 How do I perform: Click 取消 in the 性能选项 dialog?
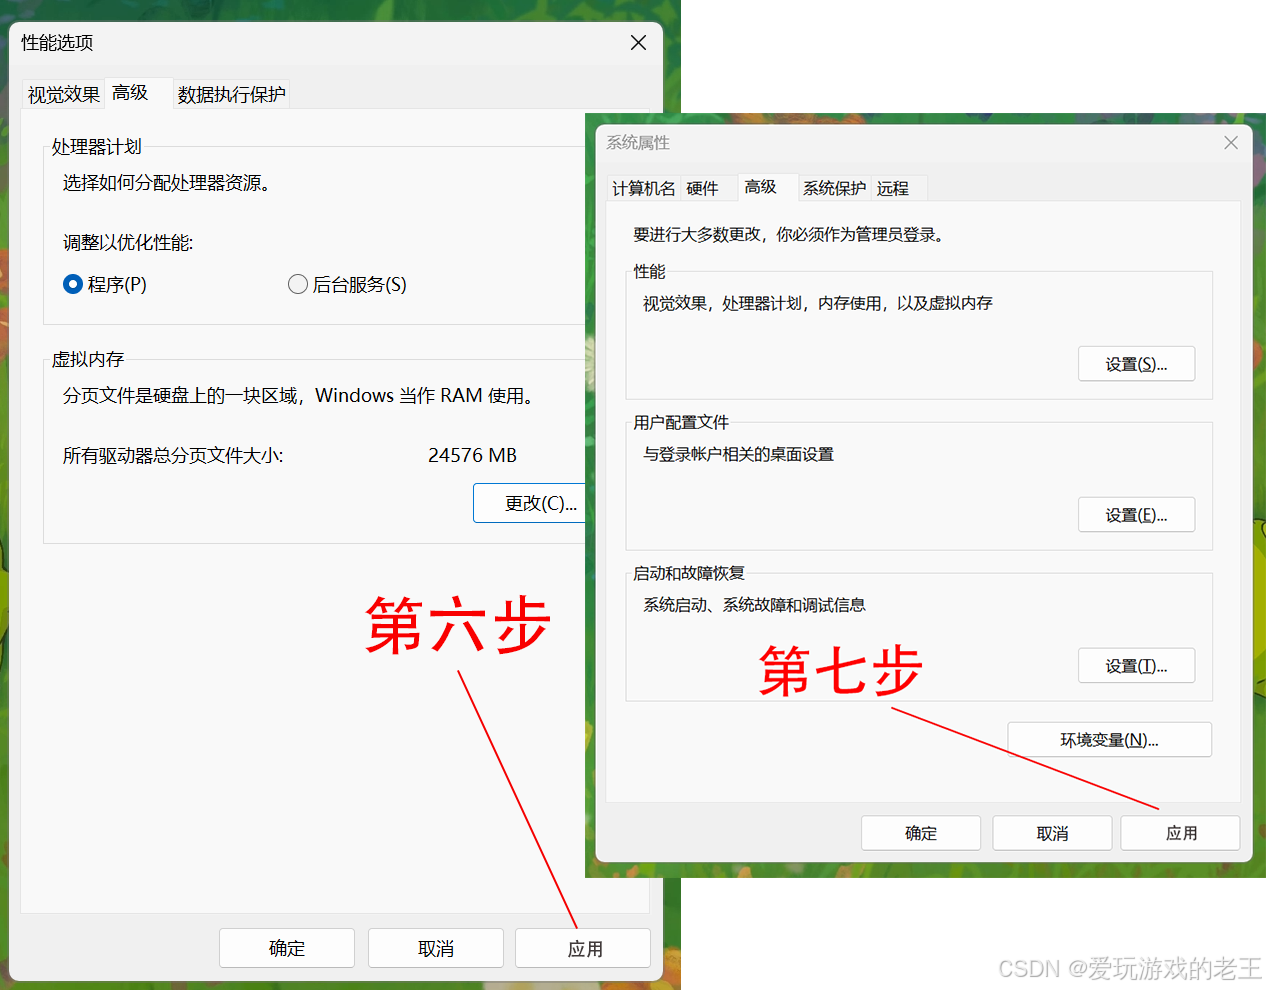(435, 948)
